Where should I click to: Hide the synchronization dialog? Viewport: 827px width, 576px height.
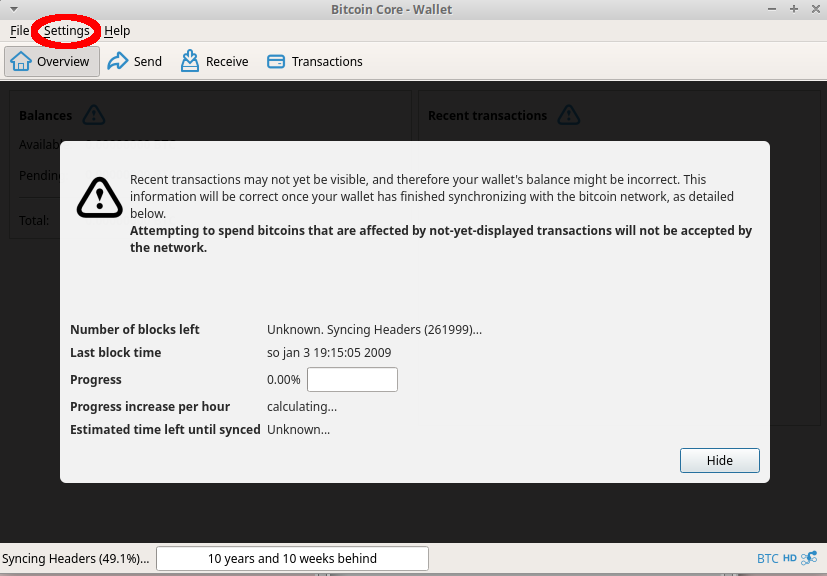tap(719, 460)
